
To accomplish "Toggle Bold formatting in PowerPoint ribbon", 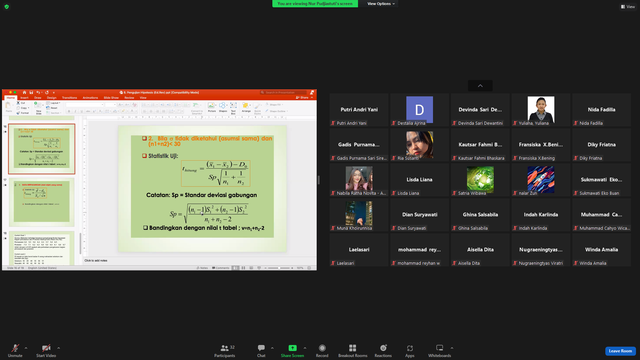I will [x=69, y=111].
